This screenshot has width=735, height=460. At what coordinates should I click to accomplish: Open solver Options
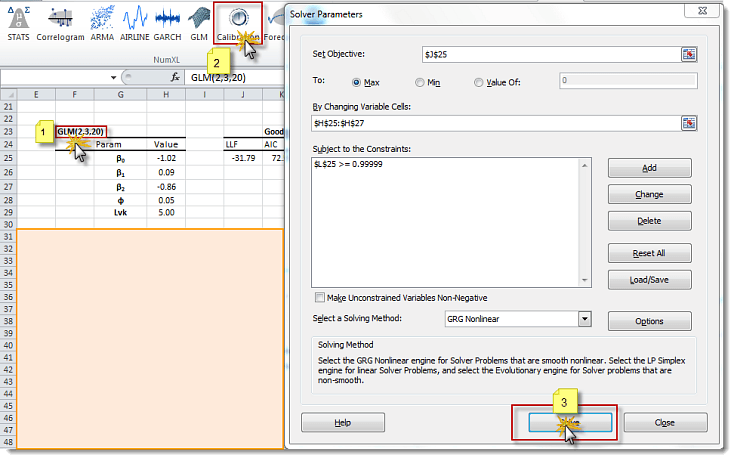(649, 321)
